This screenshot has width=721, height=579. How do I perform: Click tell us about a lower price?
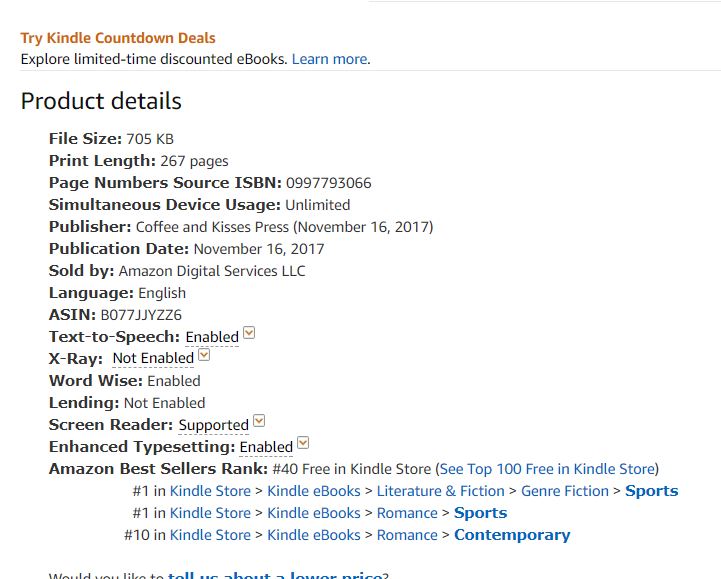point(275,575)
